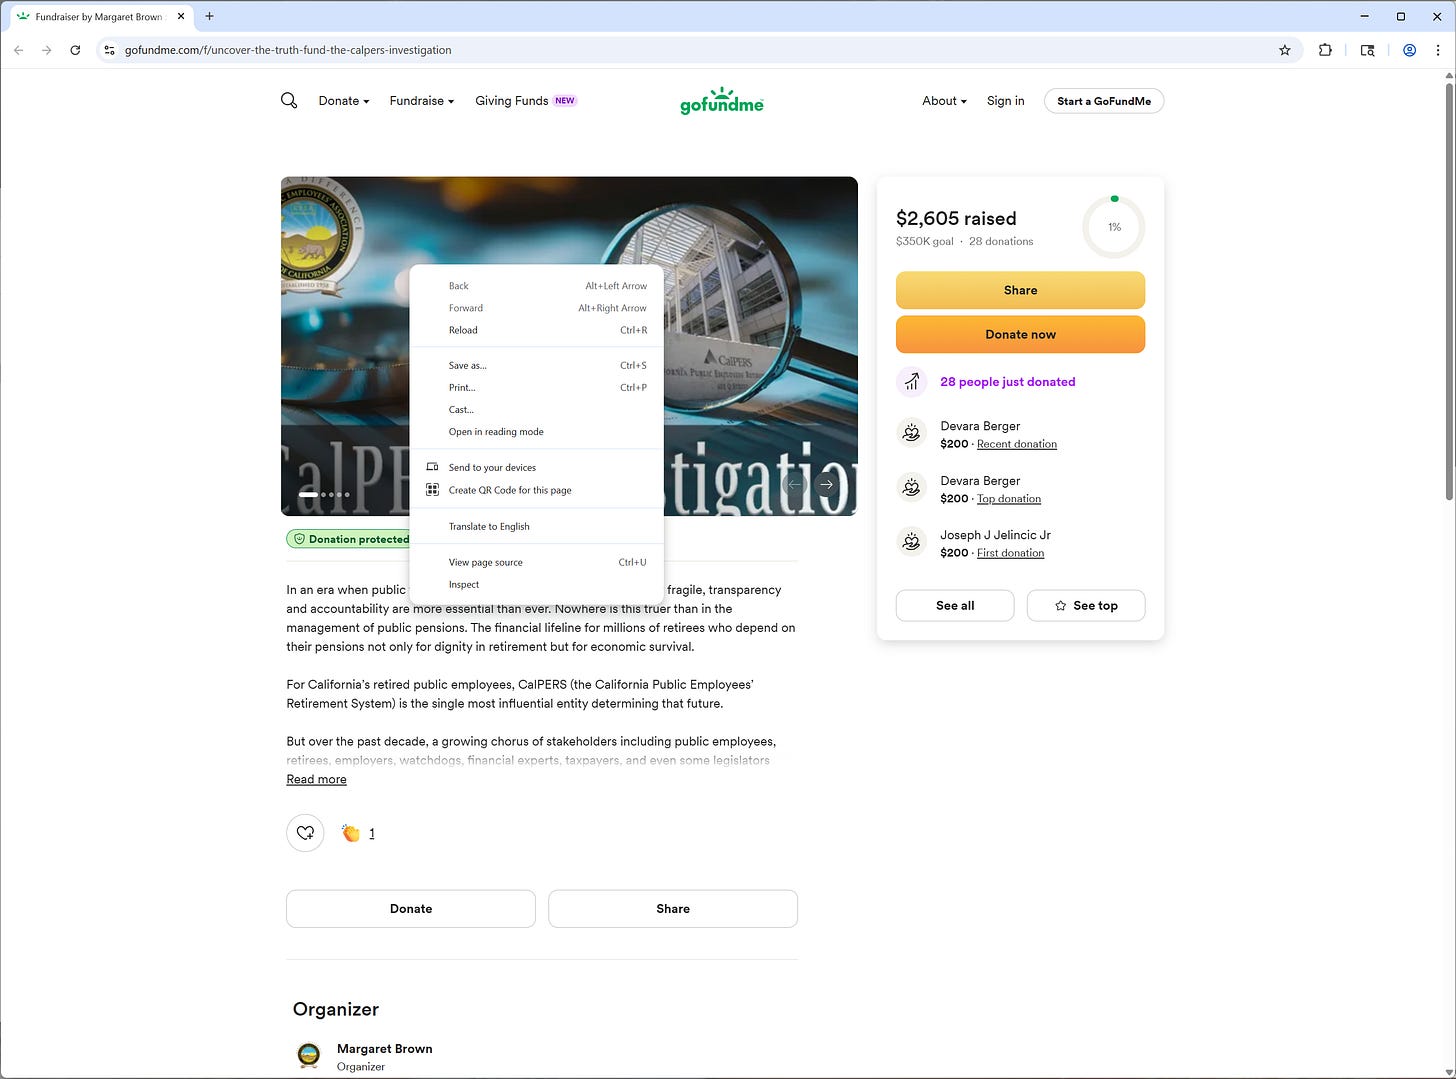Image resolution: width=1456 pixels, height=1079 pixels.
Task: Select Back in the context menu
Action: coord(537,286)
